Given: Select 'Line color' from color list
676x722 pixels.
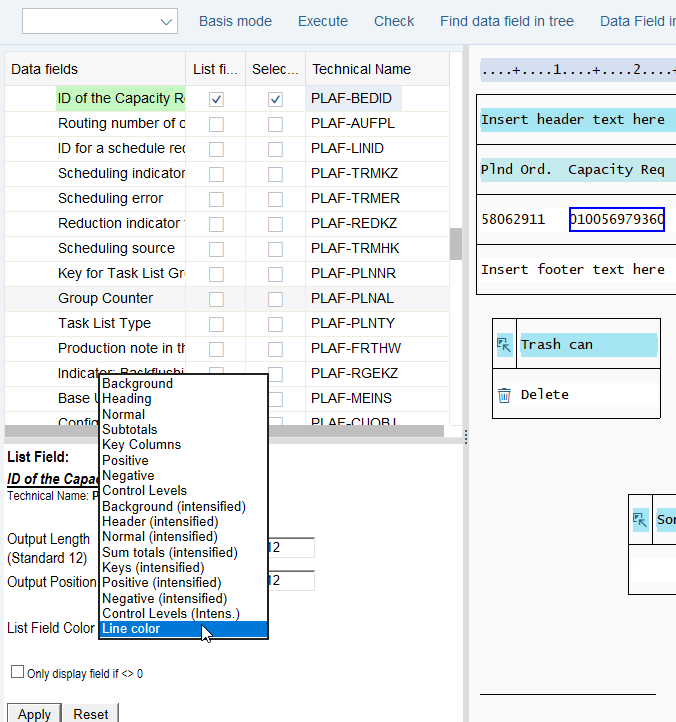Looking at the screenshot, I should click(x=182, y=629).
